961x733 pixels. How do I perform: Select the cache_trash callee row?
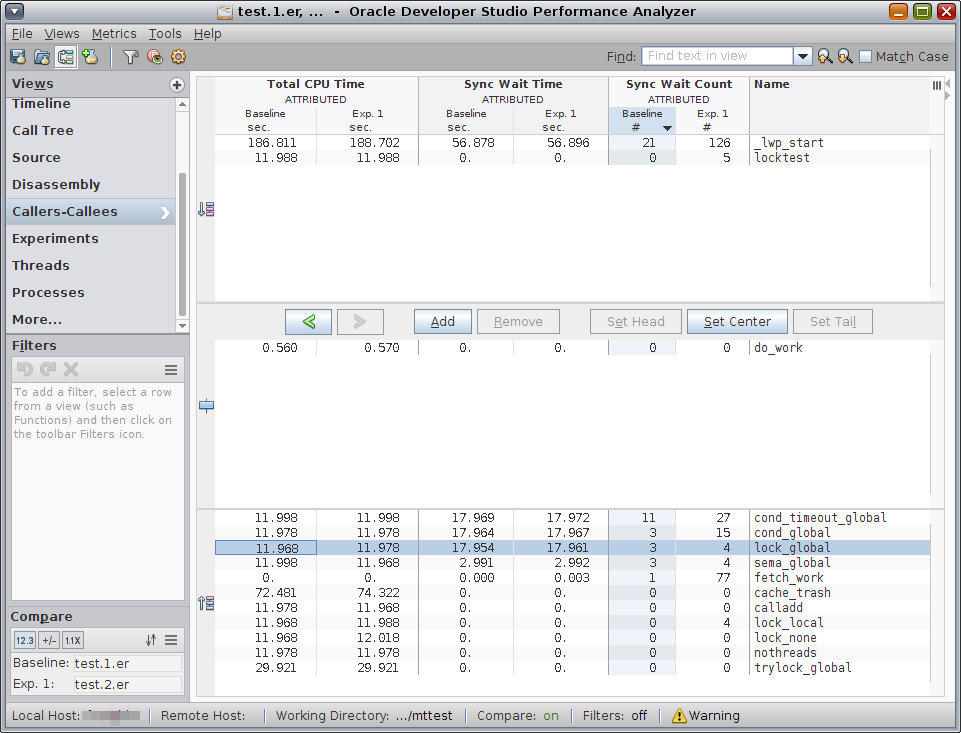tap(572, 593)
